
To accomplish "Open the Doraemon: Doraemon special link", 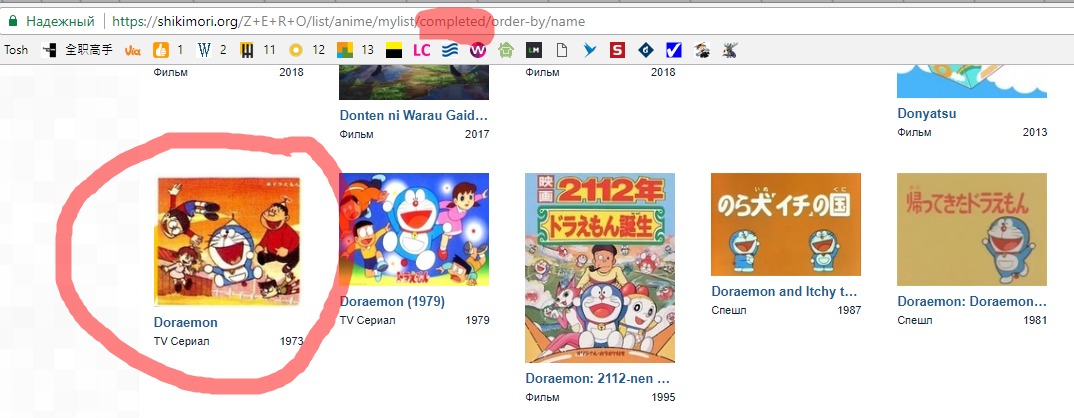I will 971,301.
